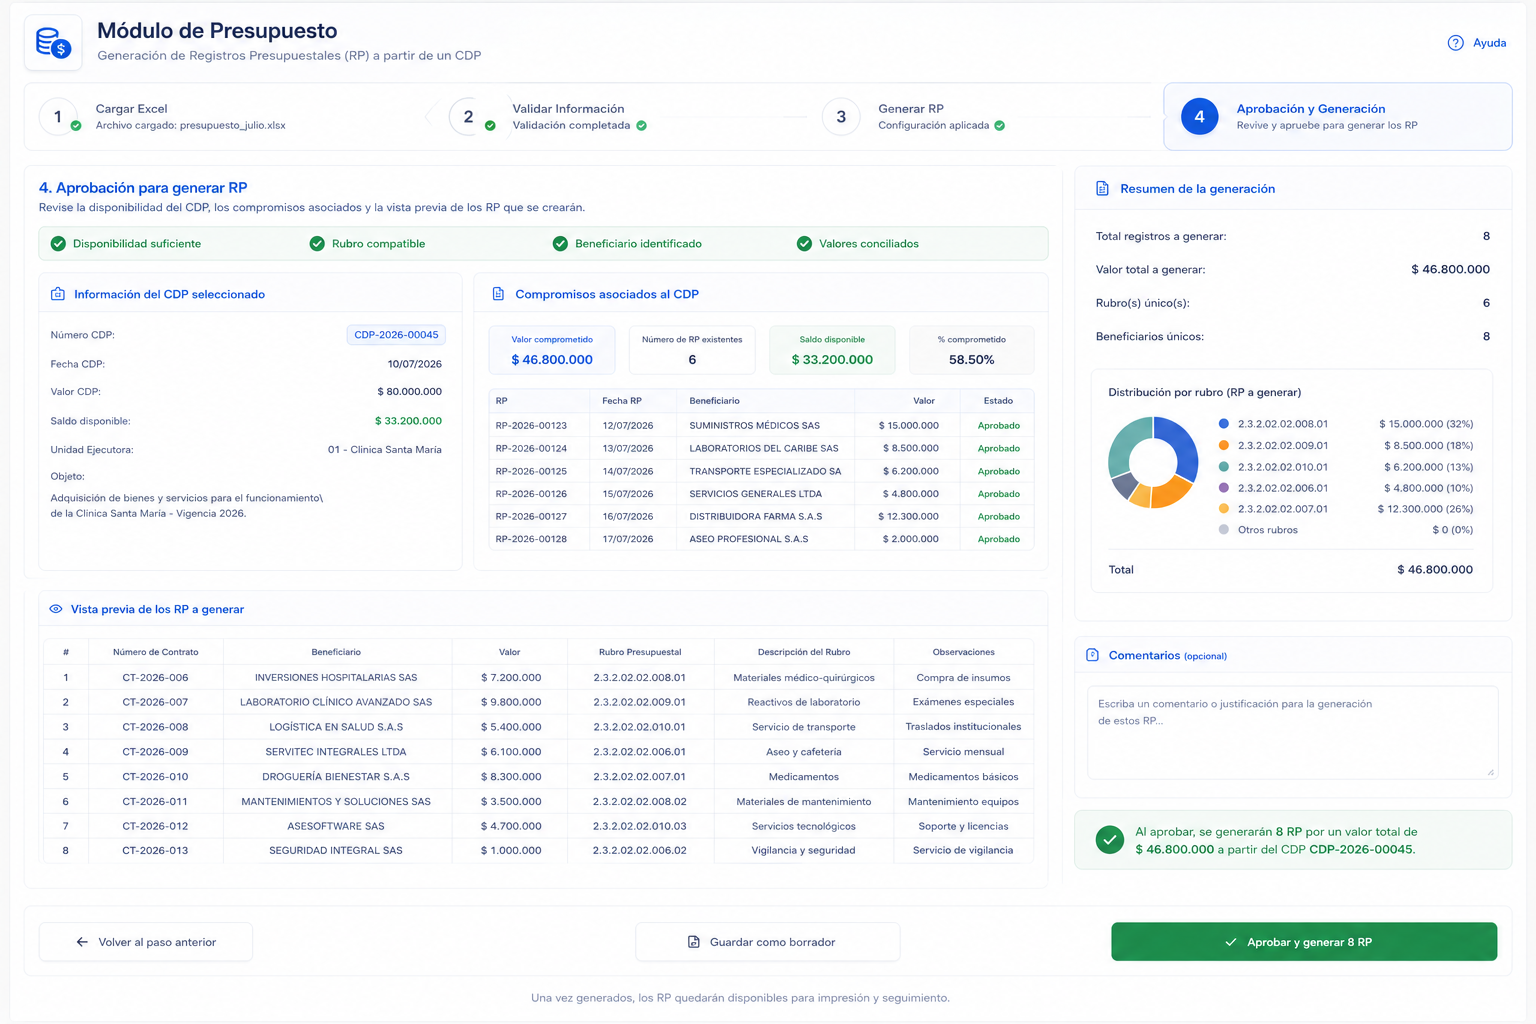Click LABORATORIO CLÍNICO AVANZADO SAS cell

click(336, 702)
